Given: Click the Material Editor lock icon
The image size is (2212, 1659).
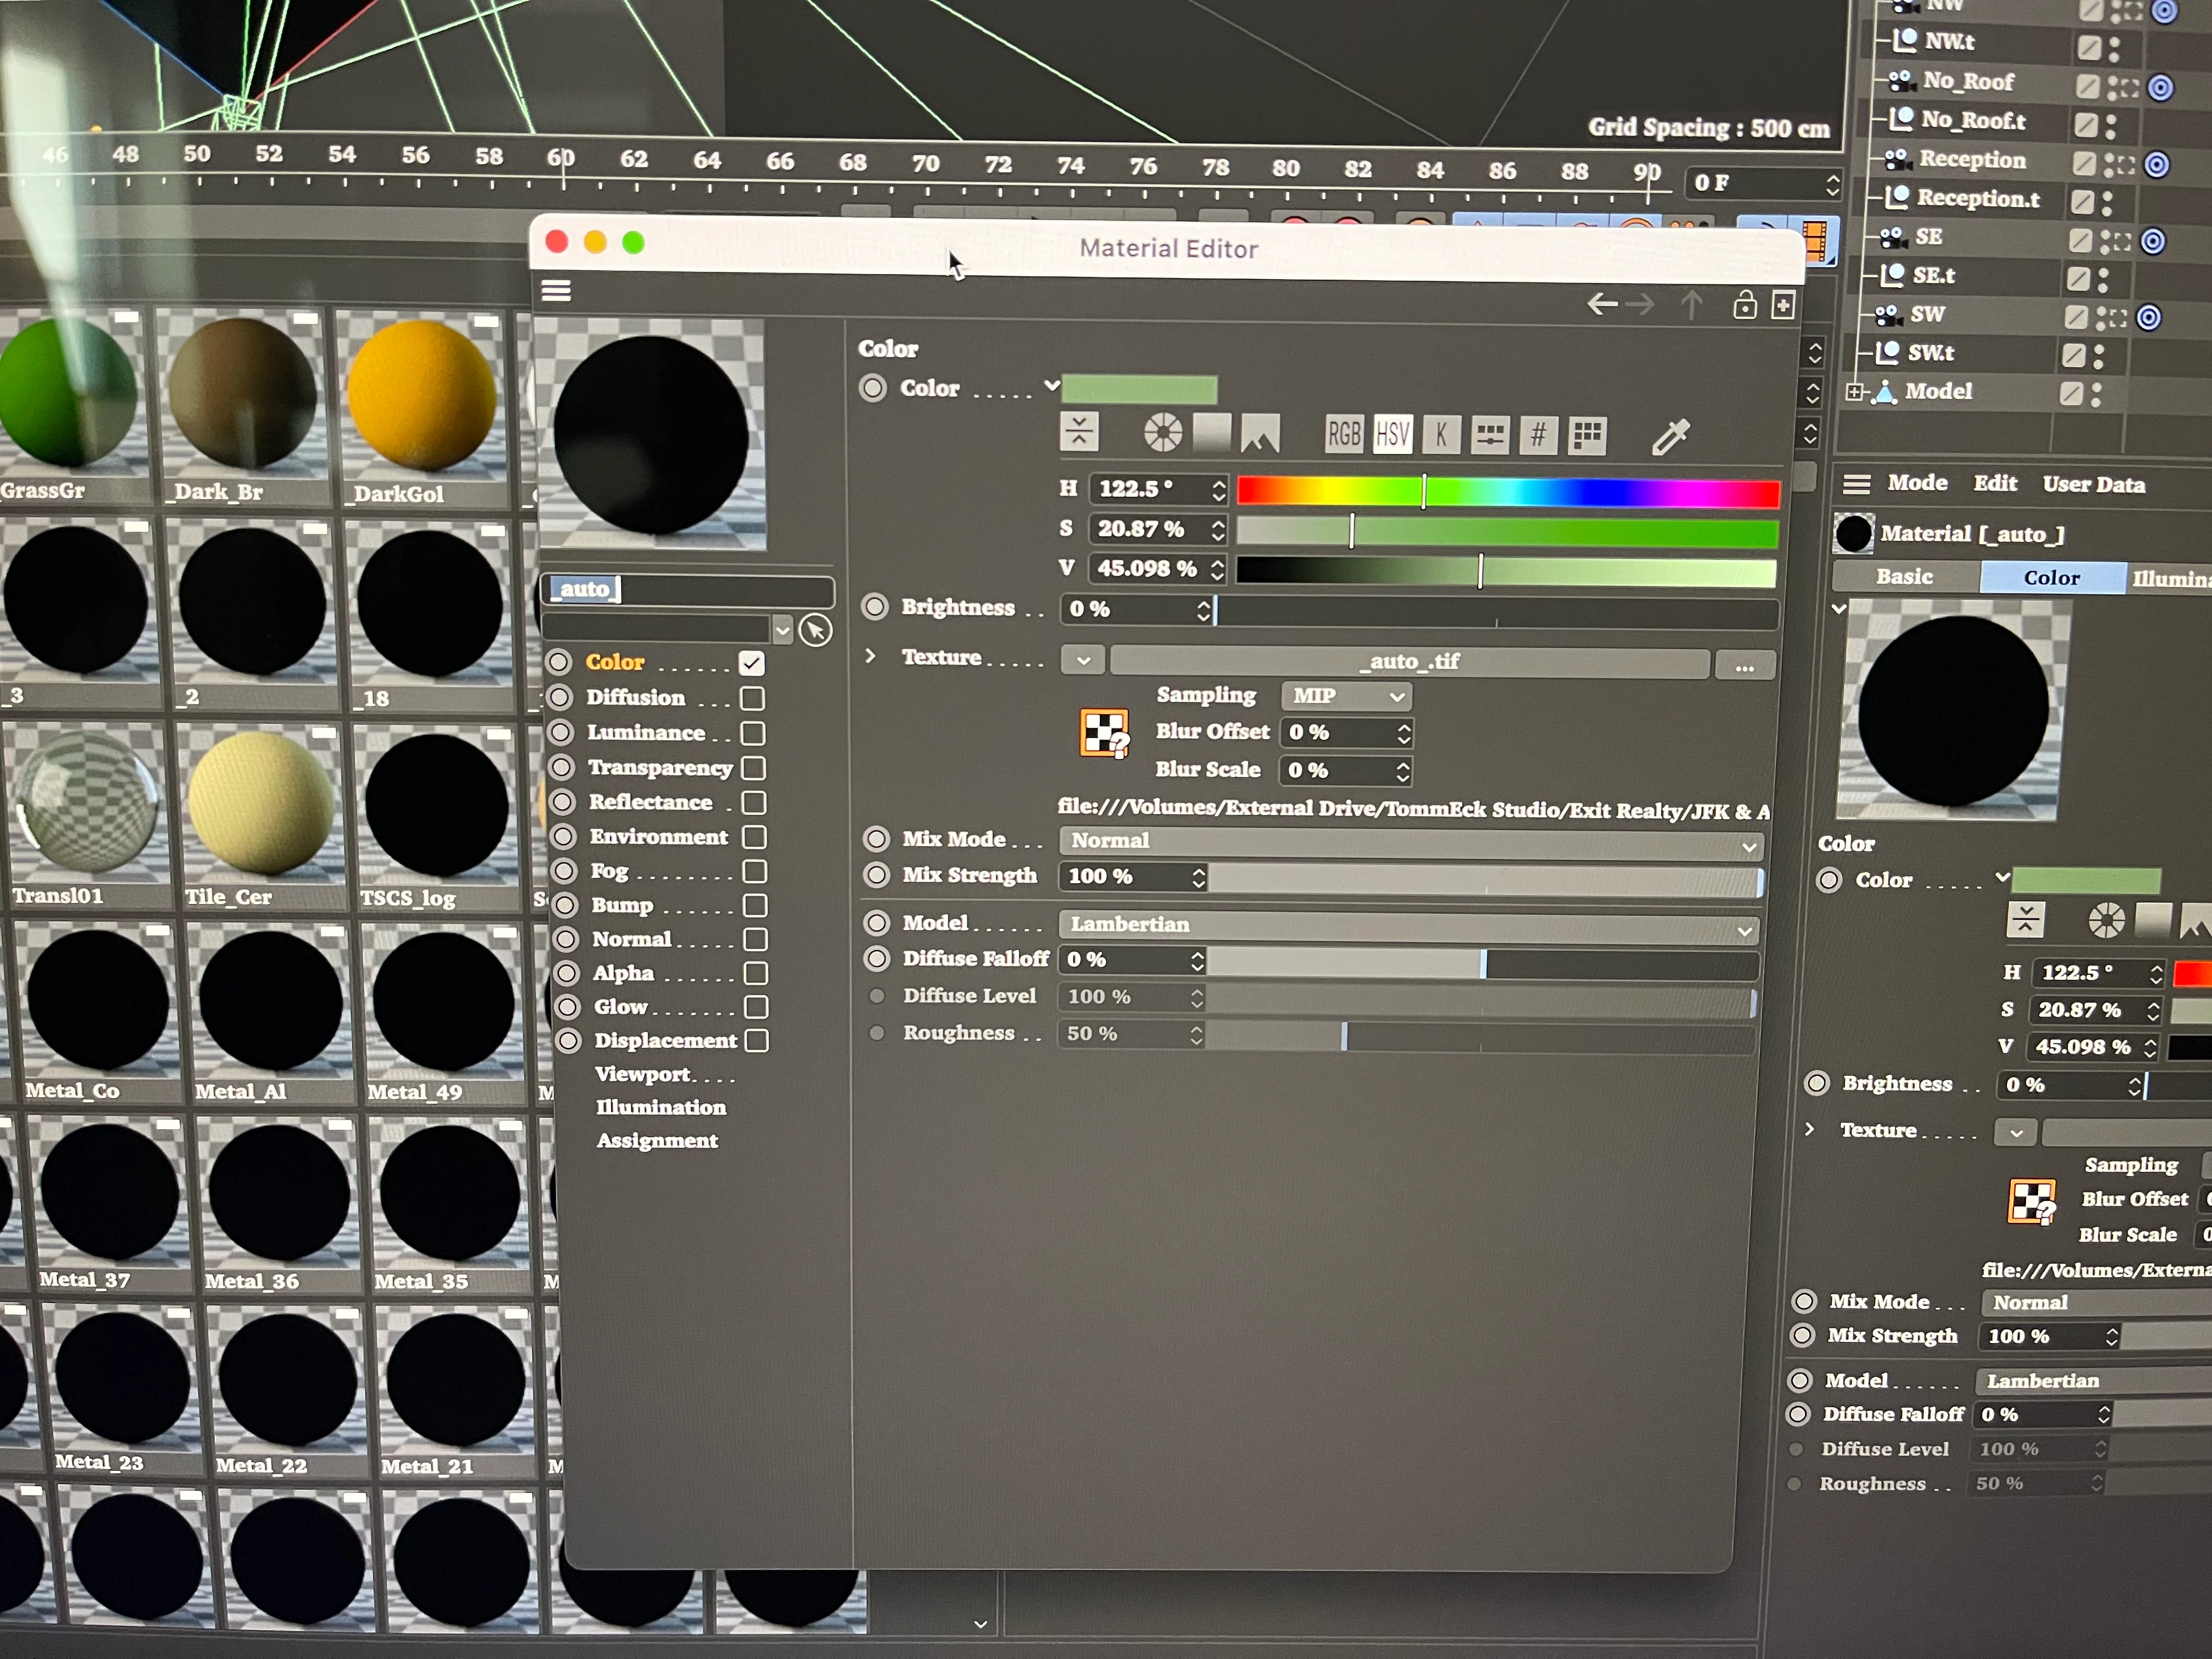Looking at the screenshot, I should click(x=1744, y=305).
